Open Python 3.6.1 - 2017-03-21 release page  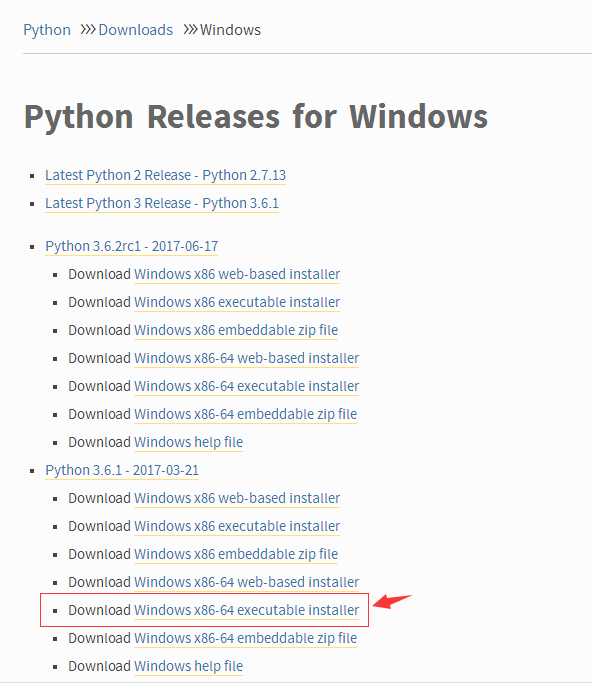coord(122,470)
